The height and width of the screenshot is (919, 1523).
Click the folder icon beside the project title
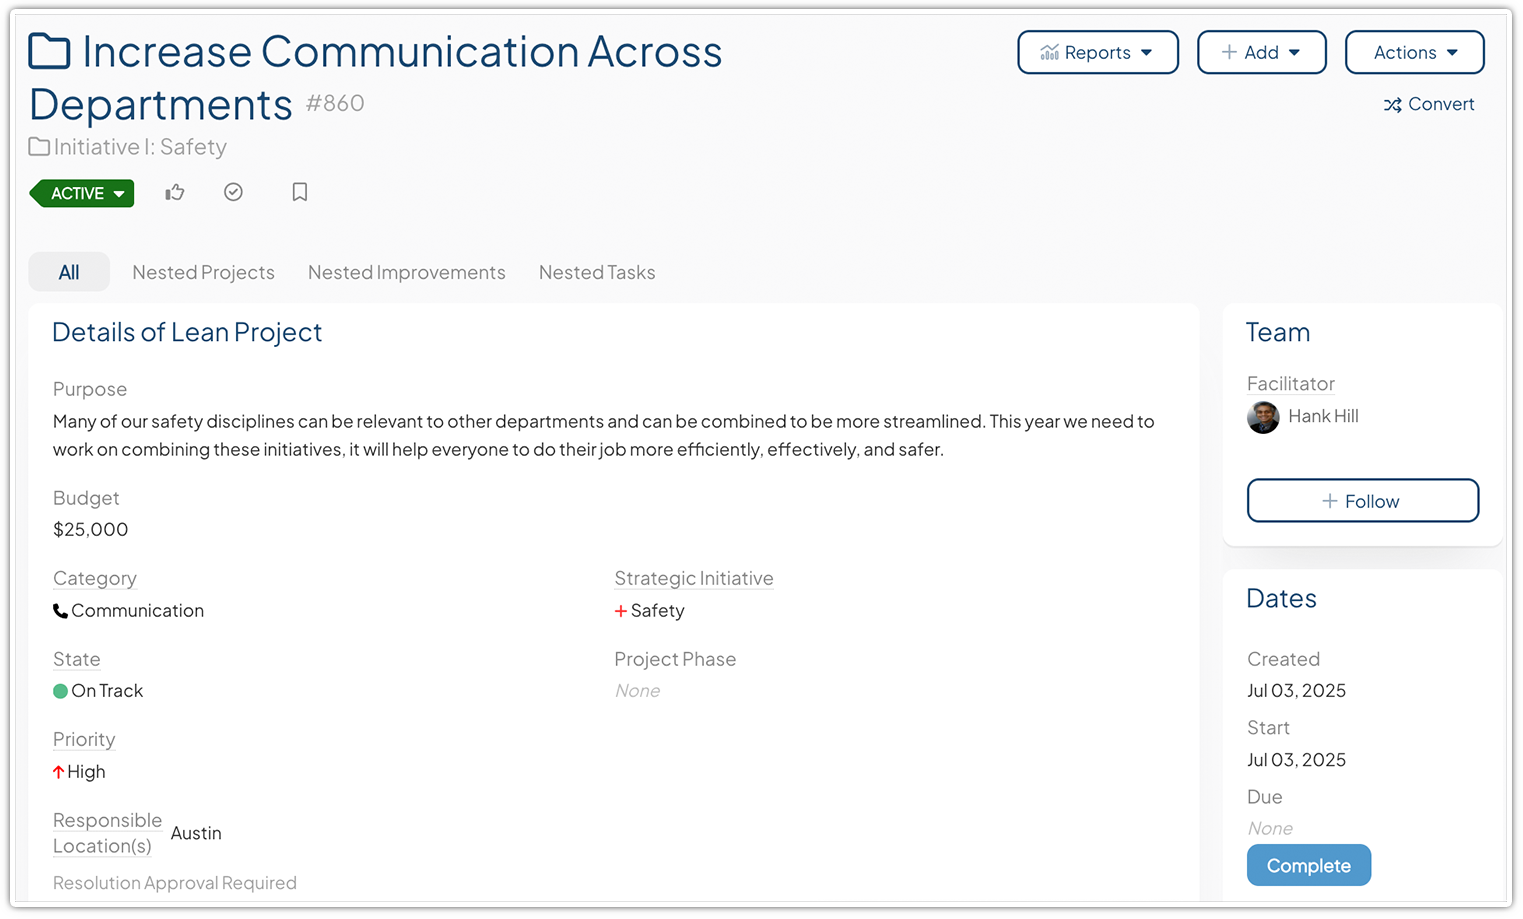pos(47,49)
